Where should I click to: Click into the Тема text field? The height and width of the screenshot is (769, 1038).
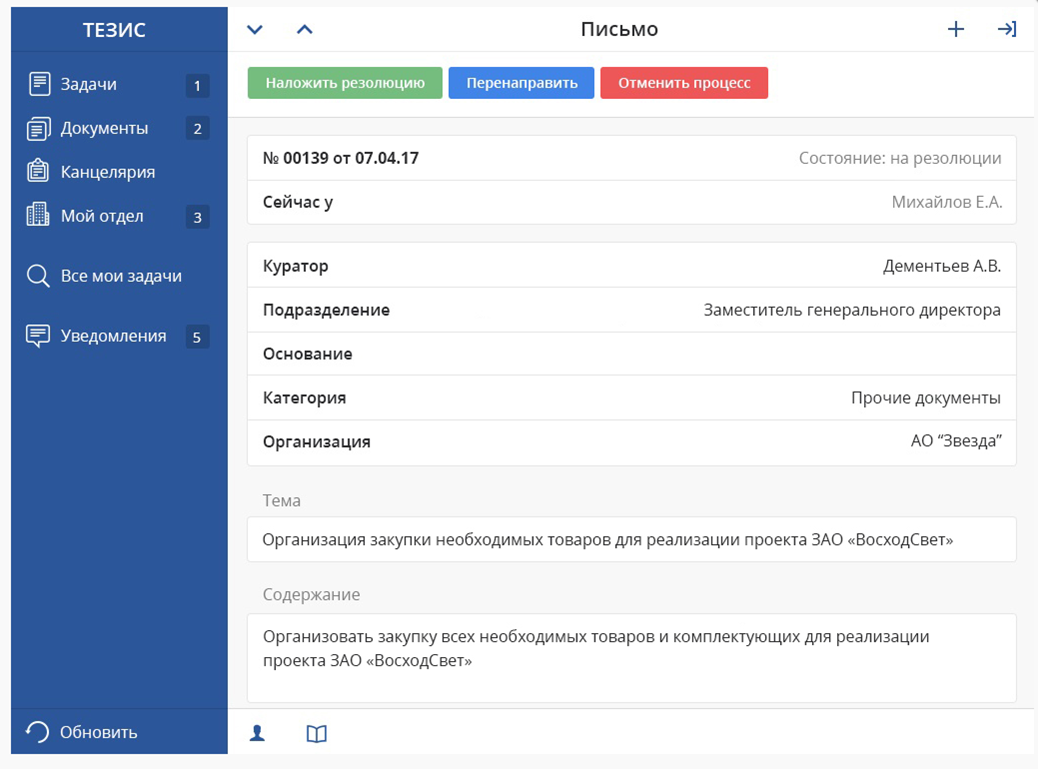coord(631,540)
